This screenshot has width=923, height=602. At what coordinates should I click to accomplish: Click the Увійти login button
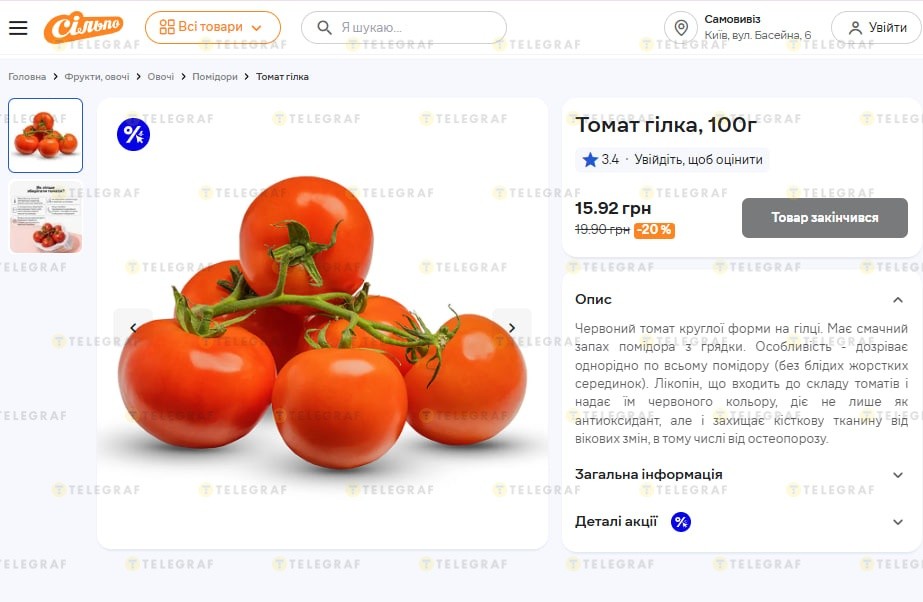[x=877, y=28]
